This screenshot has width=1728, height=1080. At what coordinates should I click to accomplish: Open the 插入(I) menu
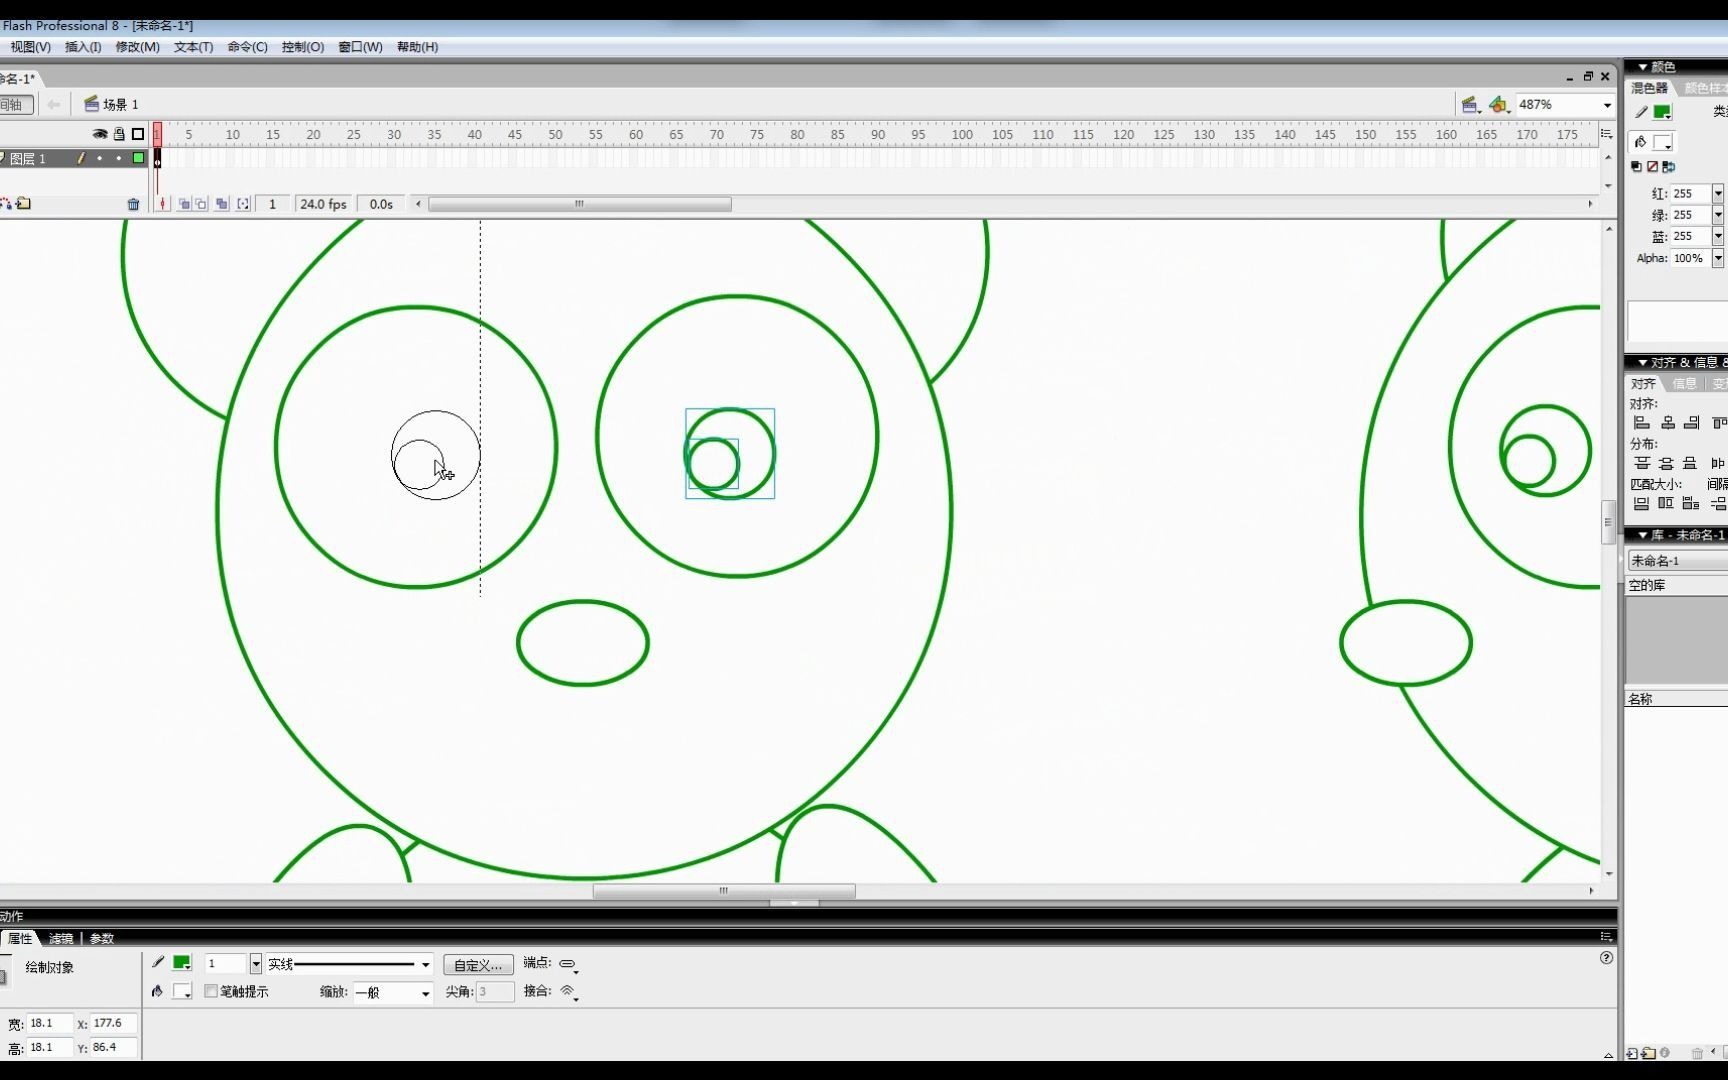coord(83,47)
